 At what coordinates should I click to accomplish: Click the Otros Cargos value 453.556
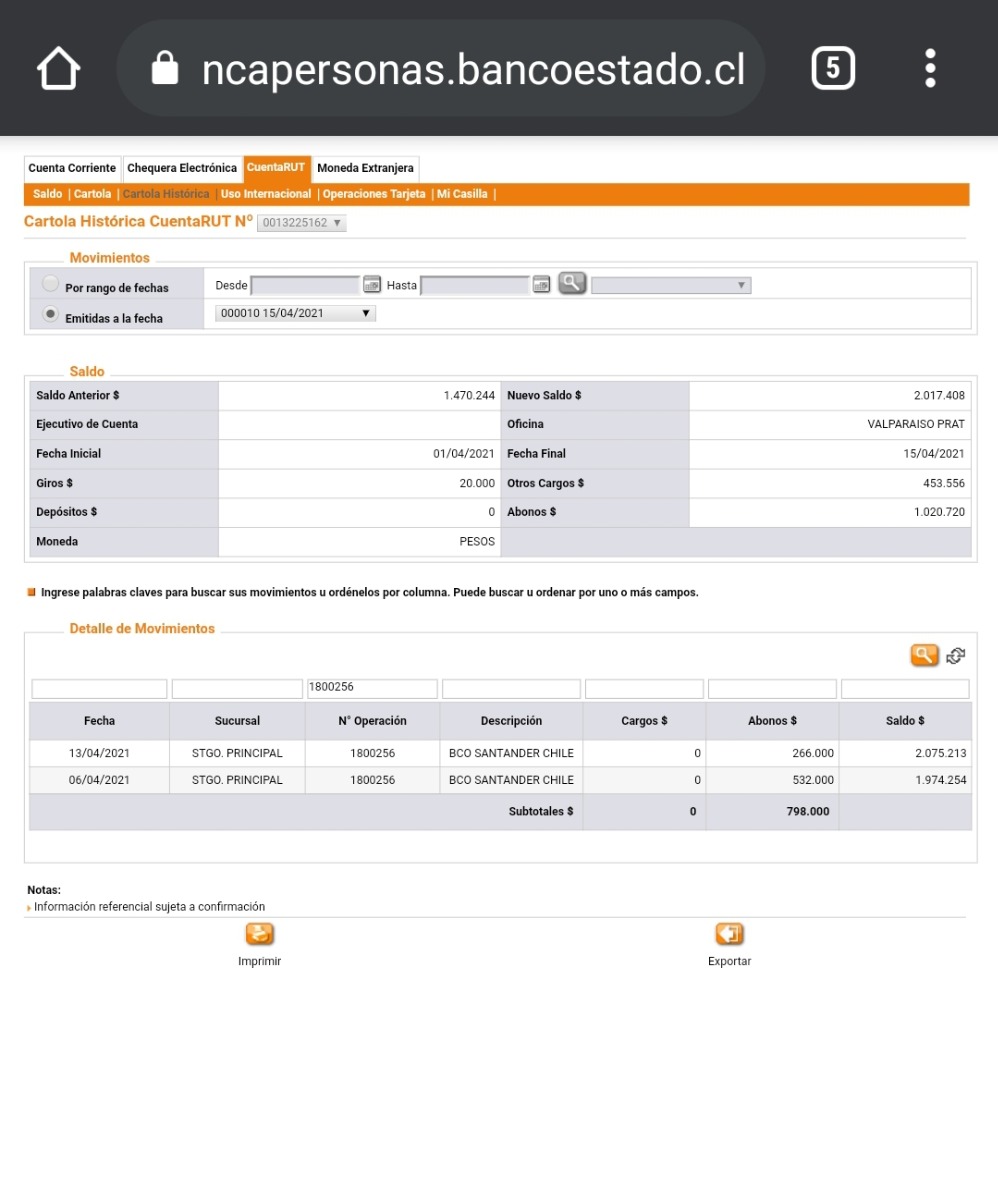click(944, 483)
